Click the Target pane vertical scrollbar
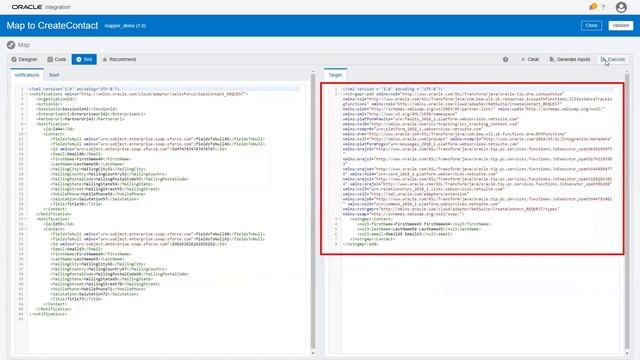The height and width of the screenshot is (360, 640). point(627,212)
